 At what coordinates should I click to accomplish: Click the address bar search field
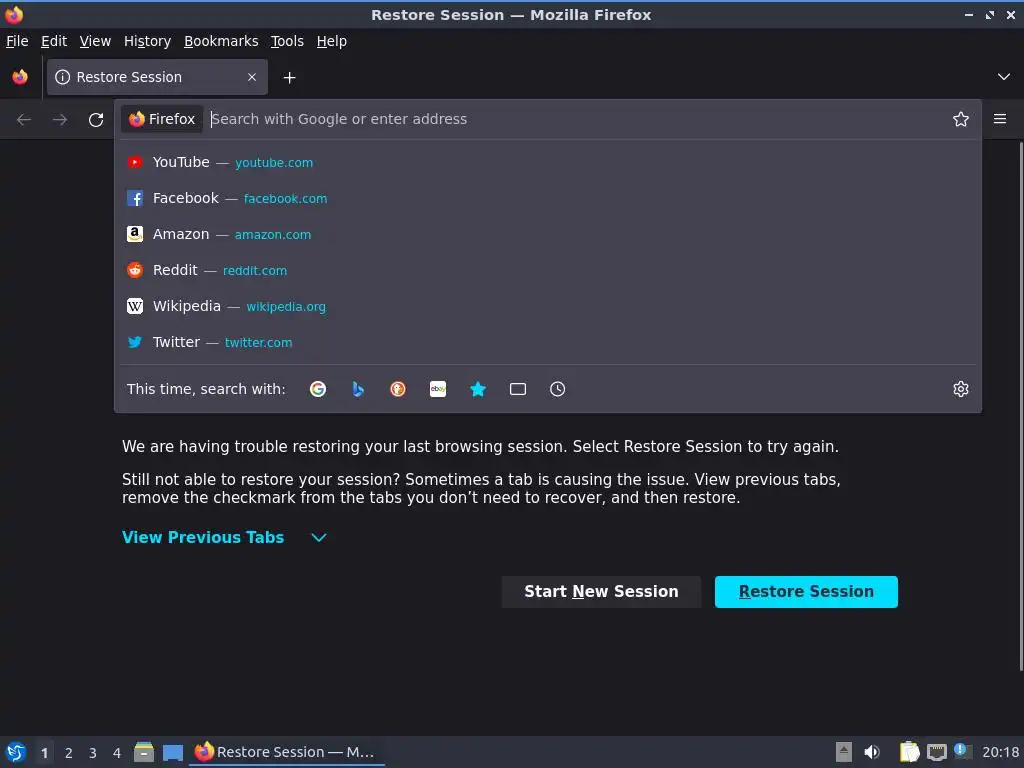click(x=577, y=119)
